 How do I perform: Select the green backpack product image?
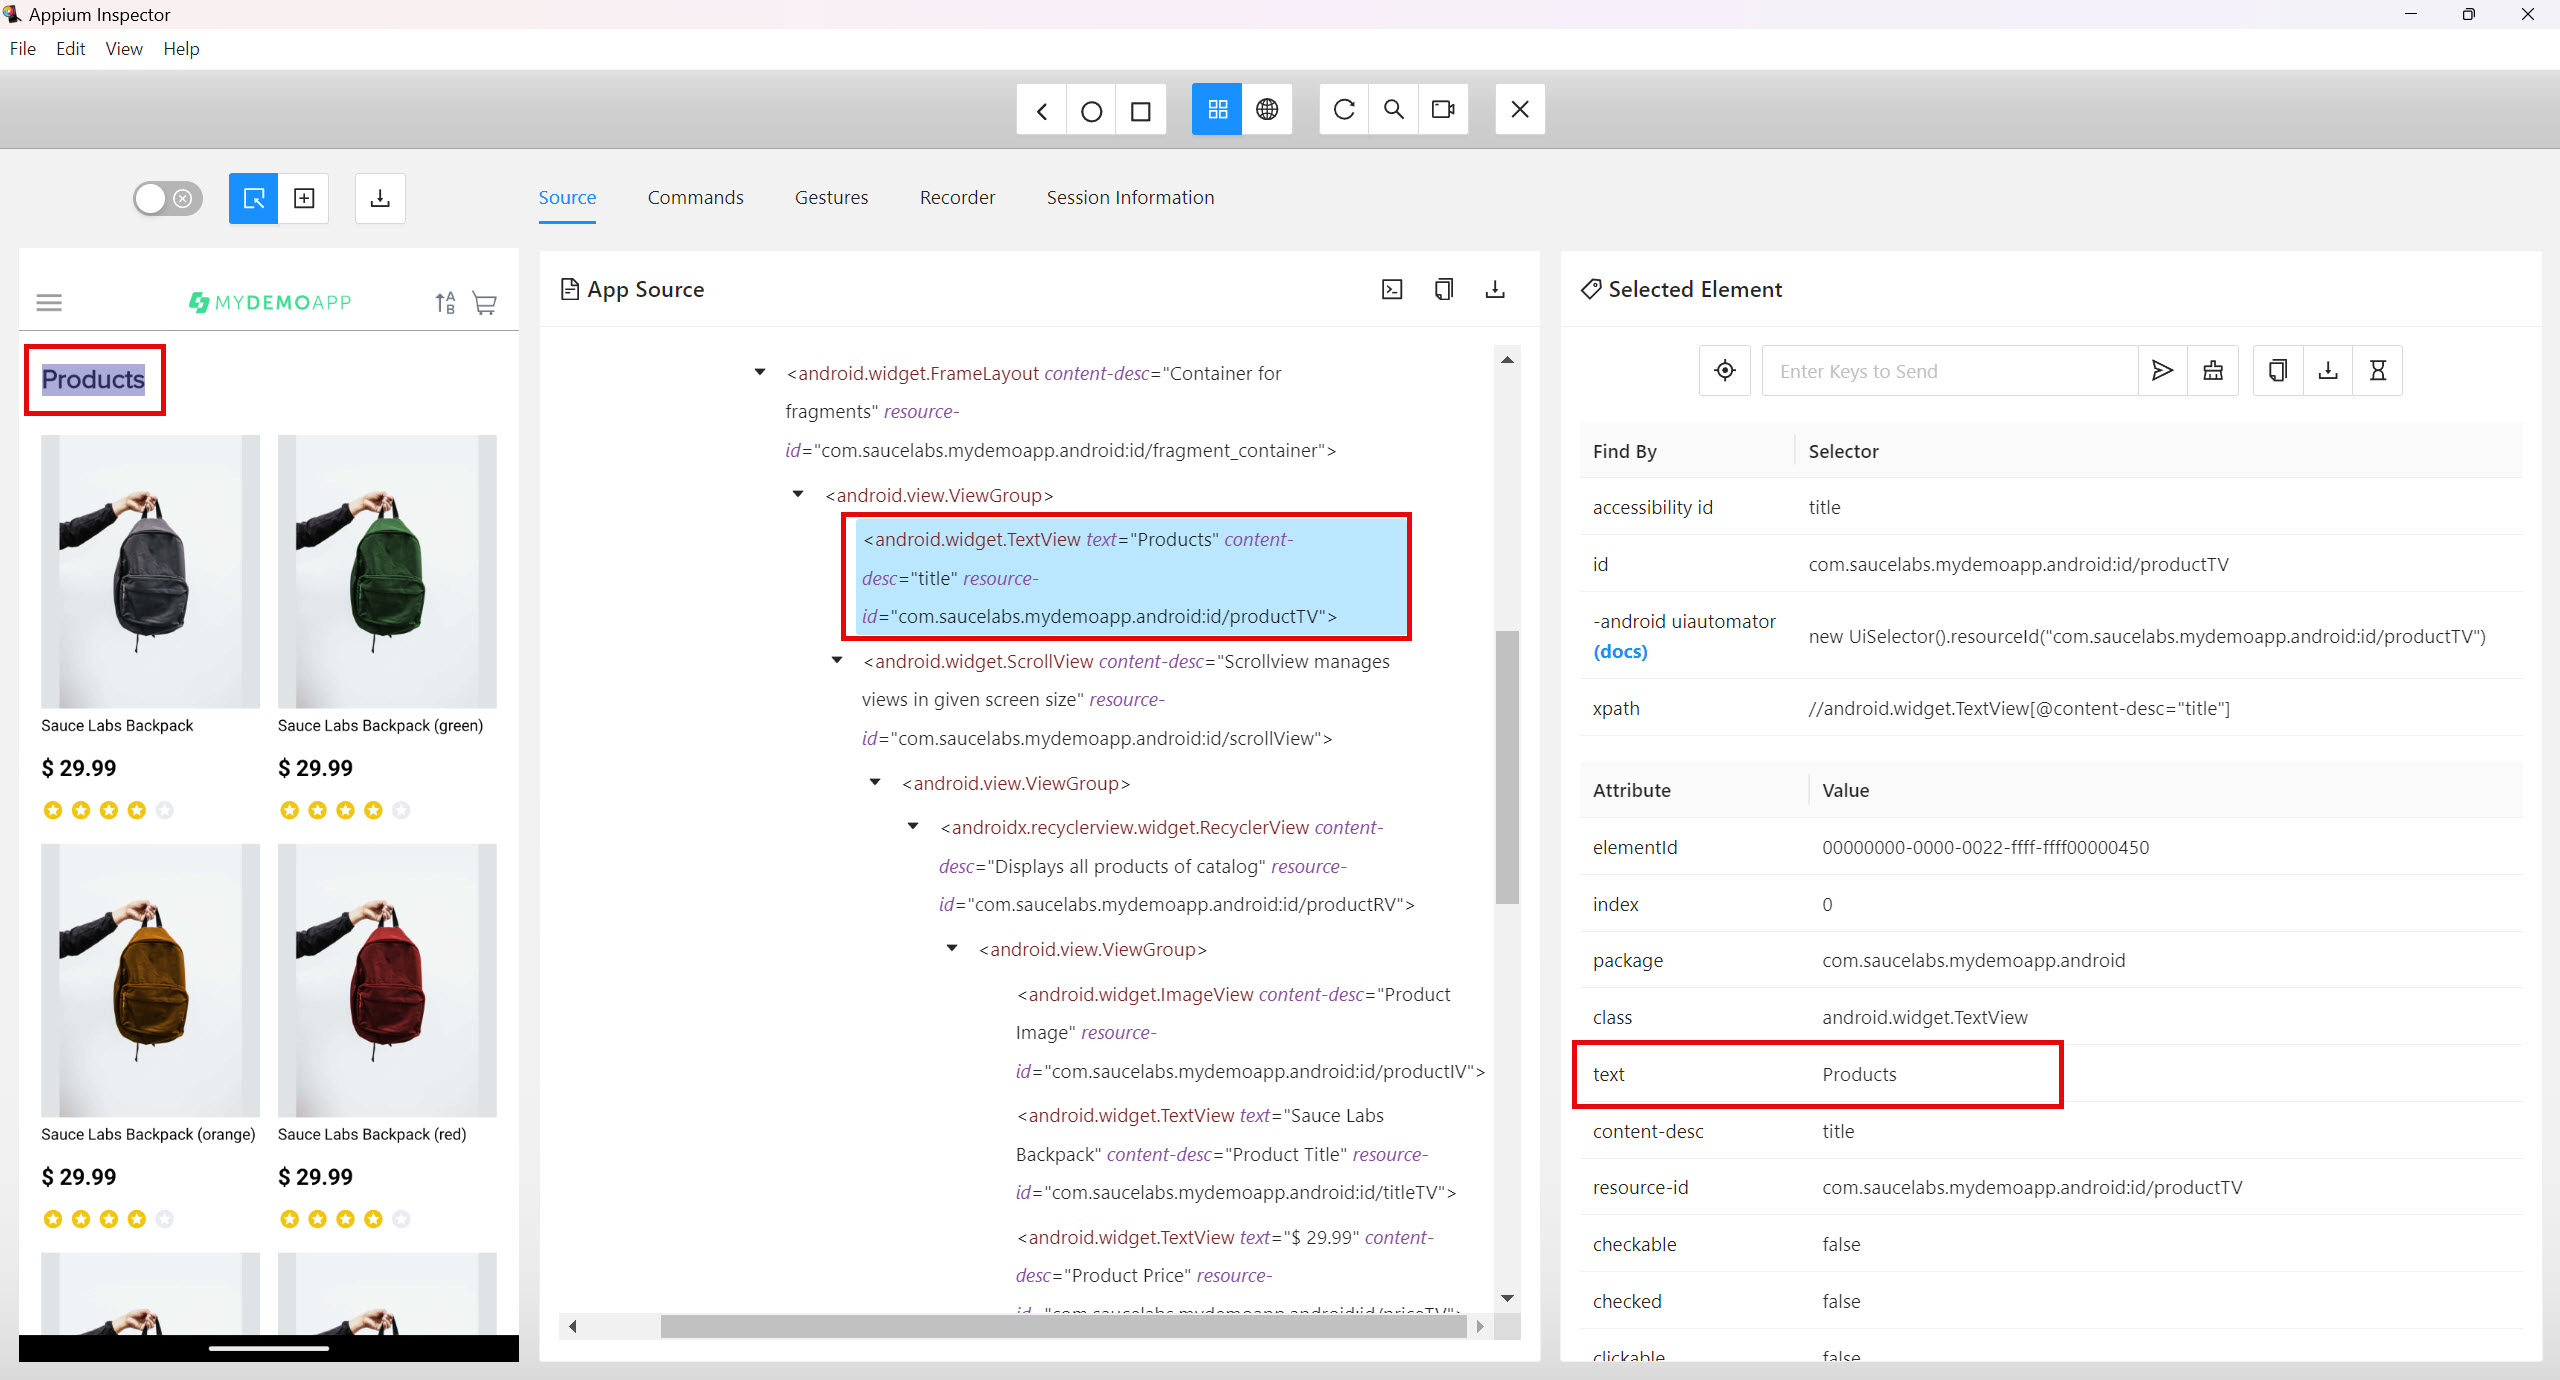click(387, 571)
